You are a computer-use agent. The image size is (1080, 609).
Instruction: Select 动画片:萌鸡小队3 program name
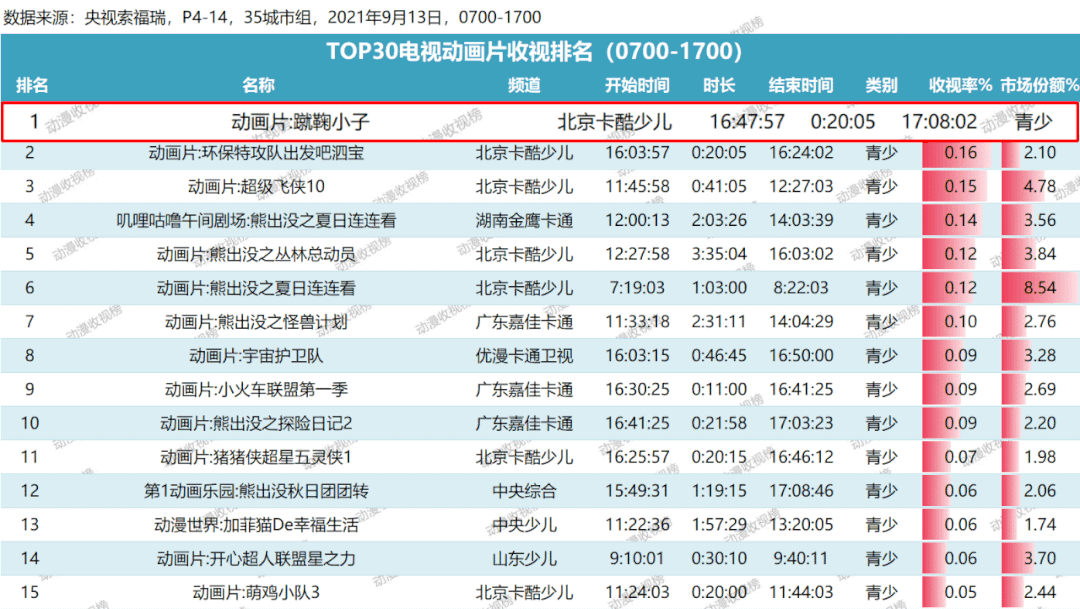[x=256, y=592]
